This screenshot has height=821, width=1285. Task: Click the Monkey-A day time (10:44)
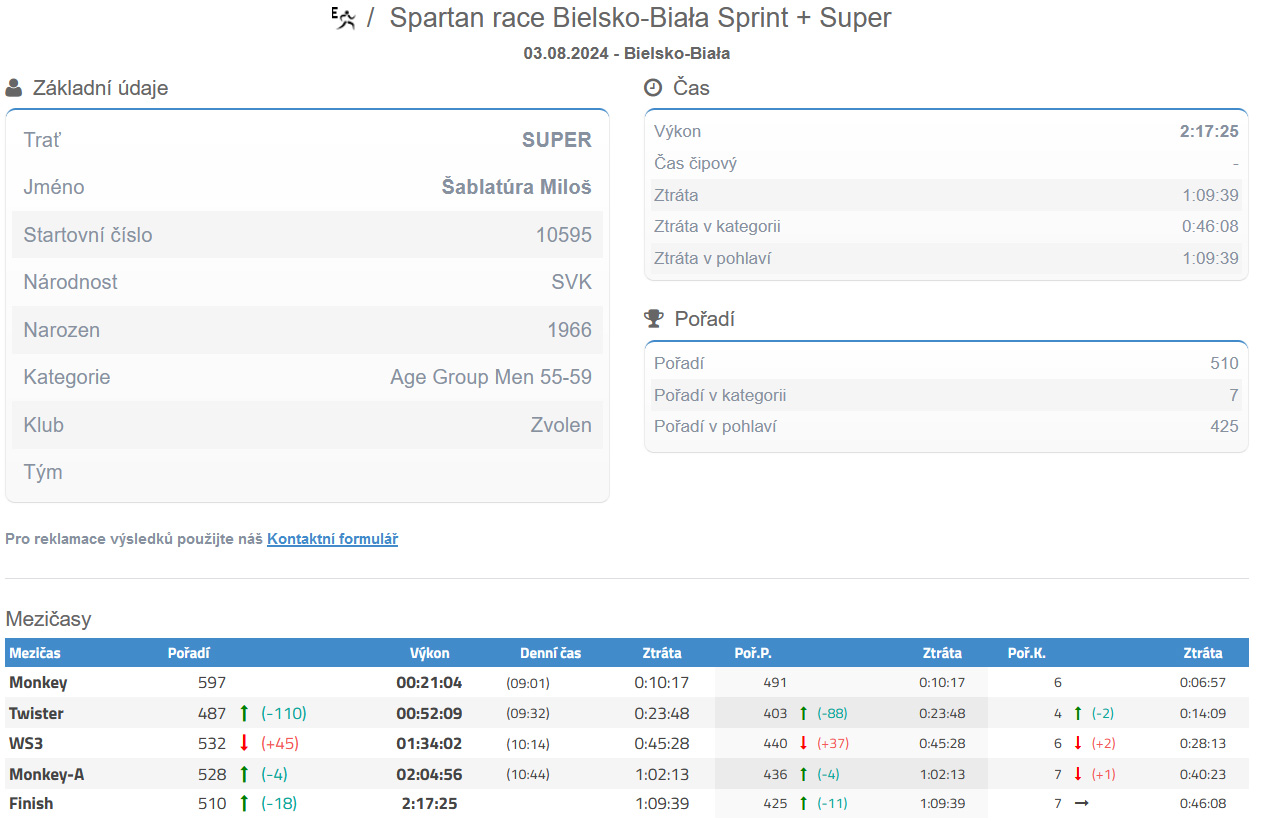528,774
